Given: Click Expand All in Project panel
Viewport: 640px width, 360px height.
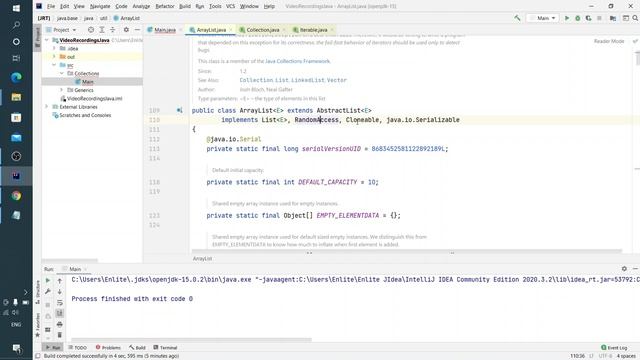Looking at the screenshot, I should [102, 30].
